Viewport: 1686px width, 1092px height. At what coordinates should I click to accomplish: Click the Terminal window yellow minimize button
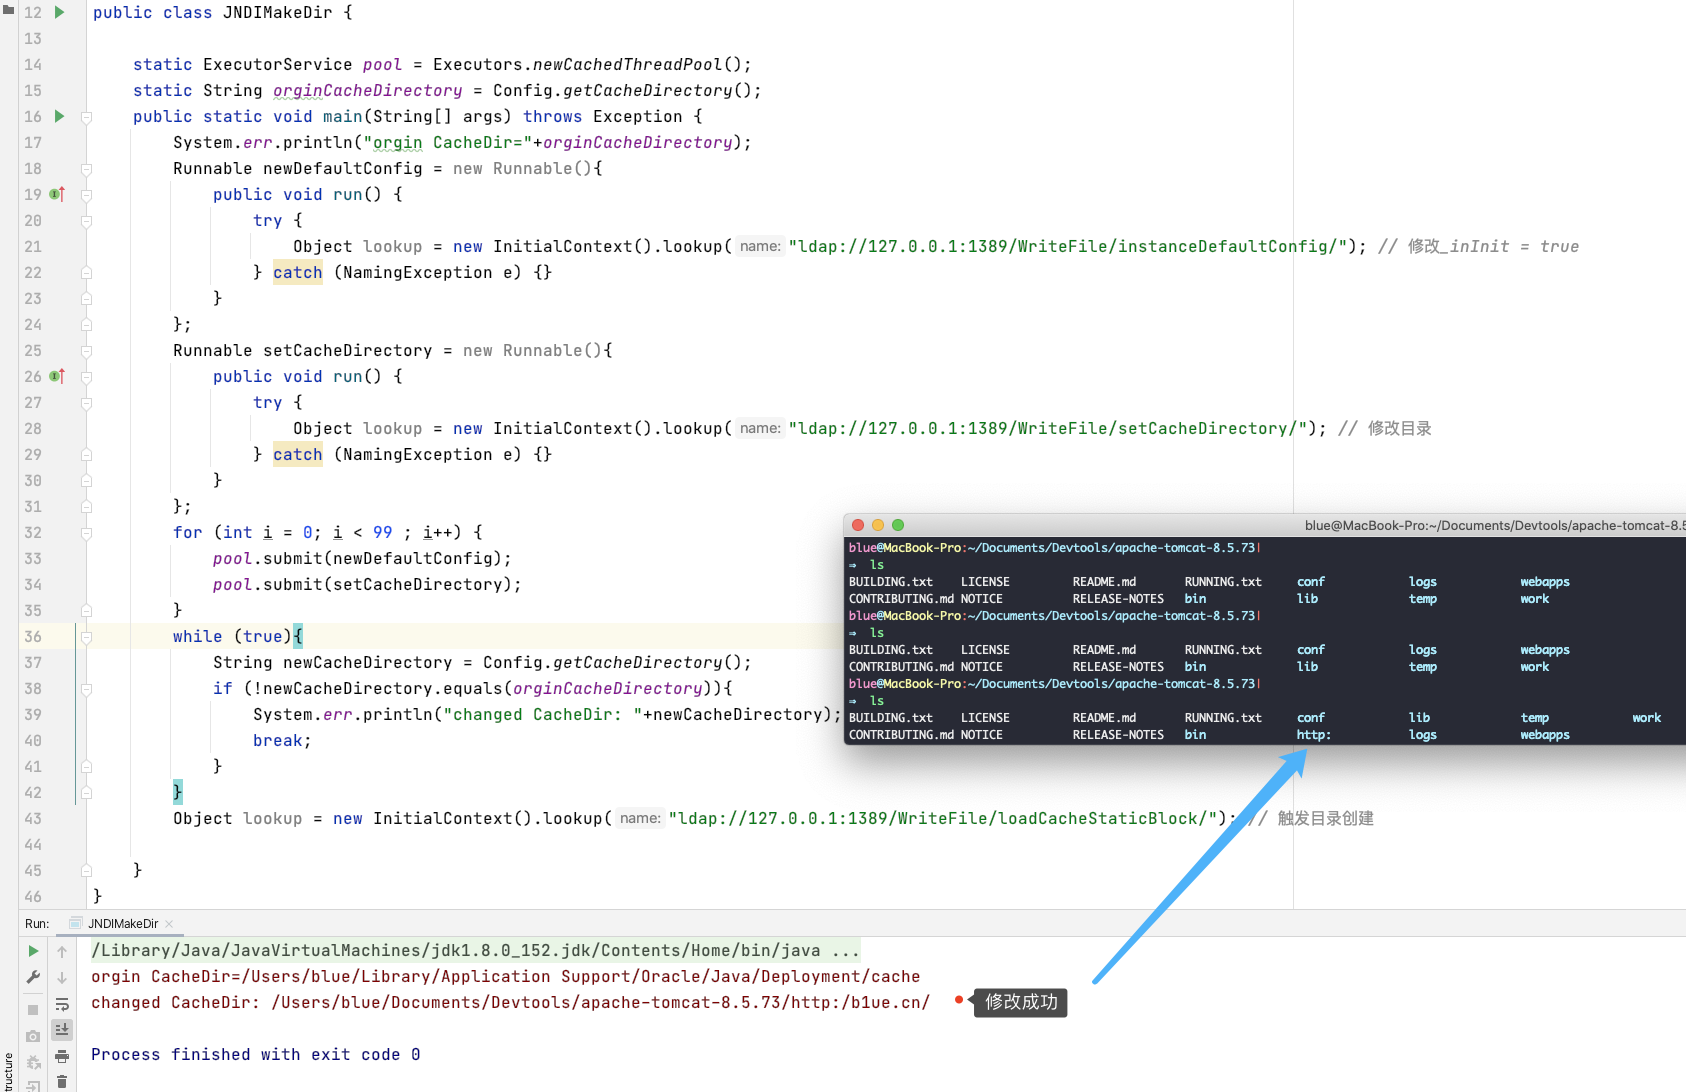click(878, 525)
